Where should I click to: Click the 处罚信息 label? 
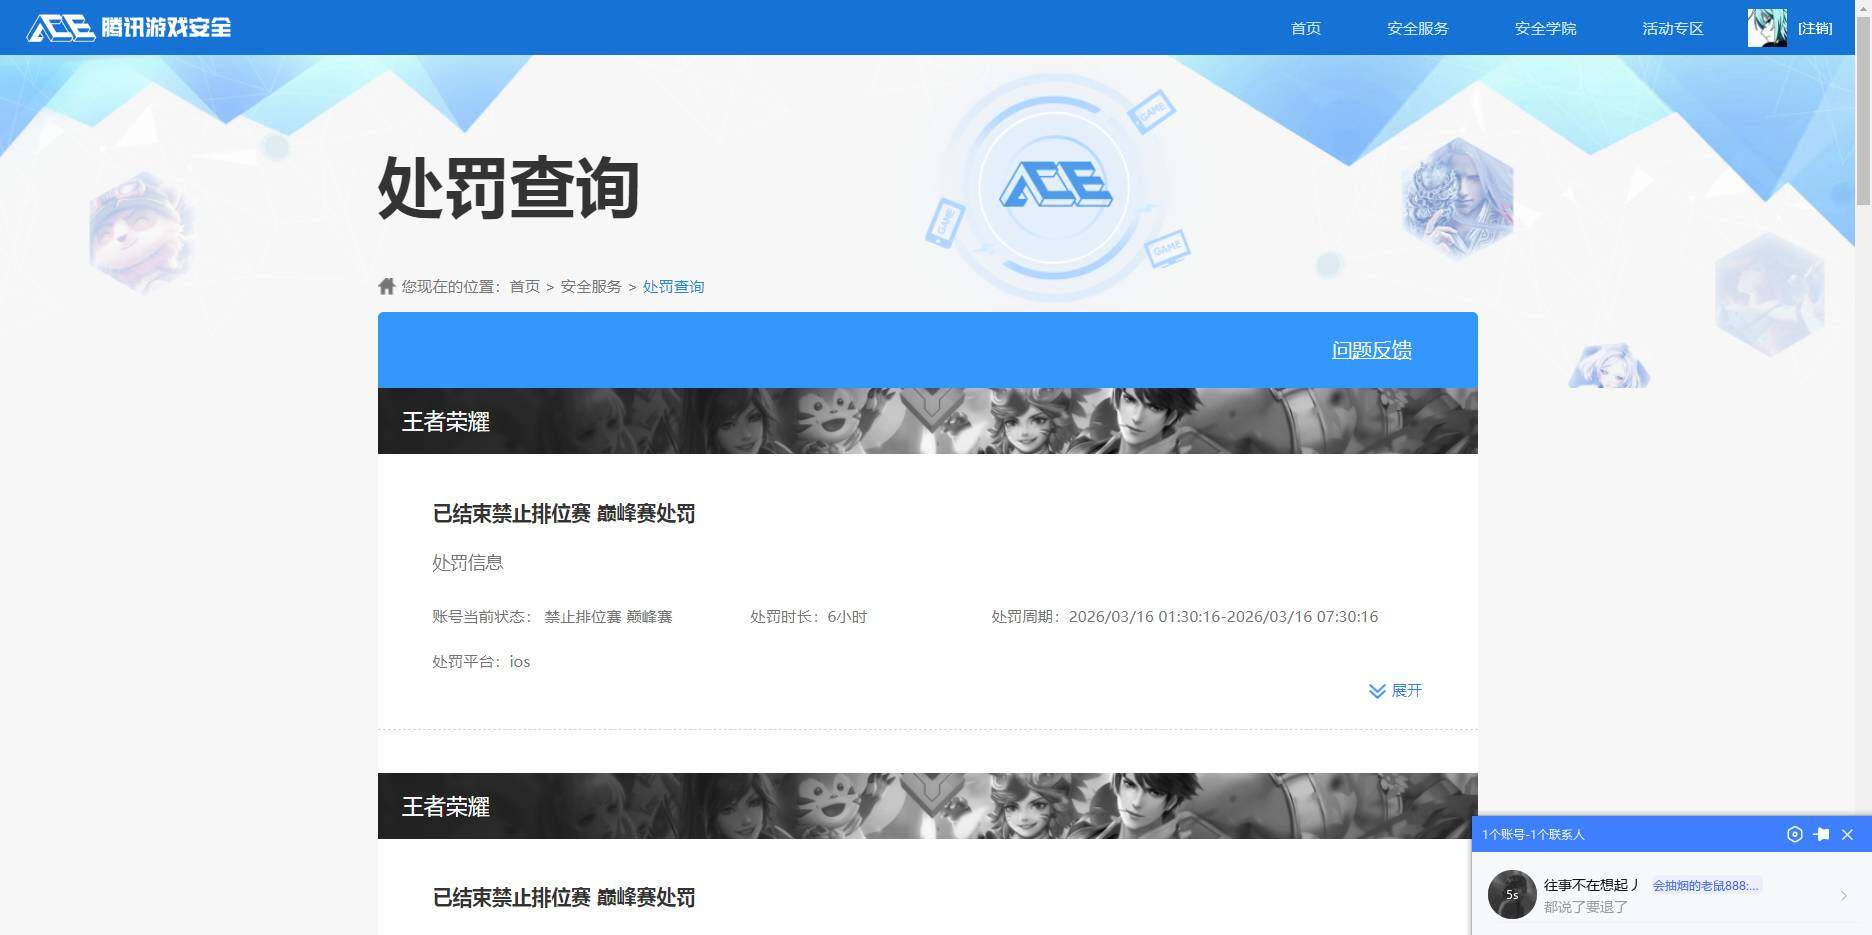click(x=468, y=563)
